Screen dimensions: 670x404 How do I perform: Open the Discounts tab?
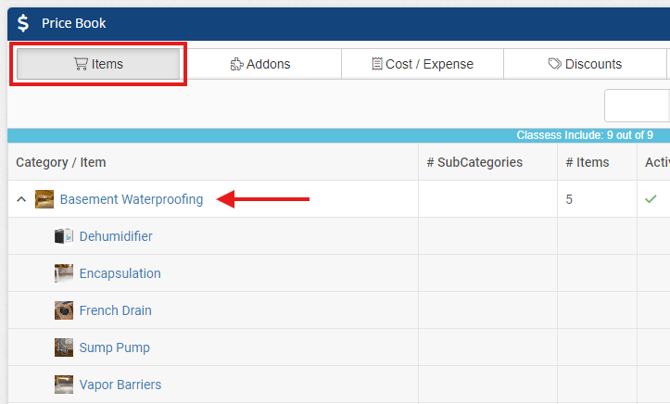(x=585, y=64)
